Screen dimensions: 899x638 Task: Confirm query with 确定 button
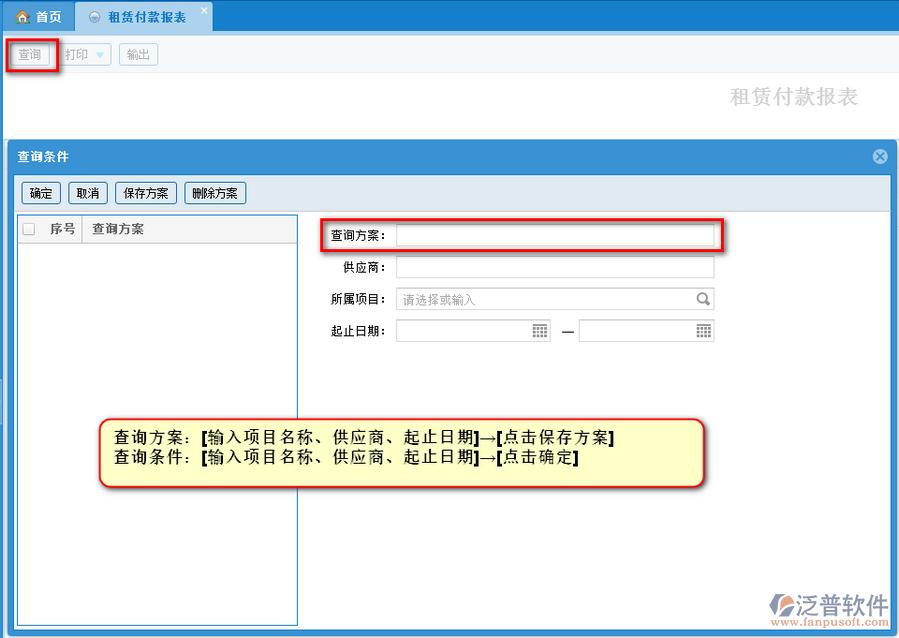(41, 193)
